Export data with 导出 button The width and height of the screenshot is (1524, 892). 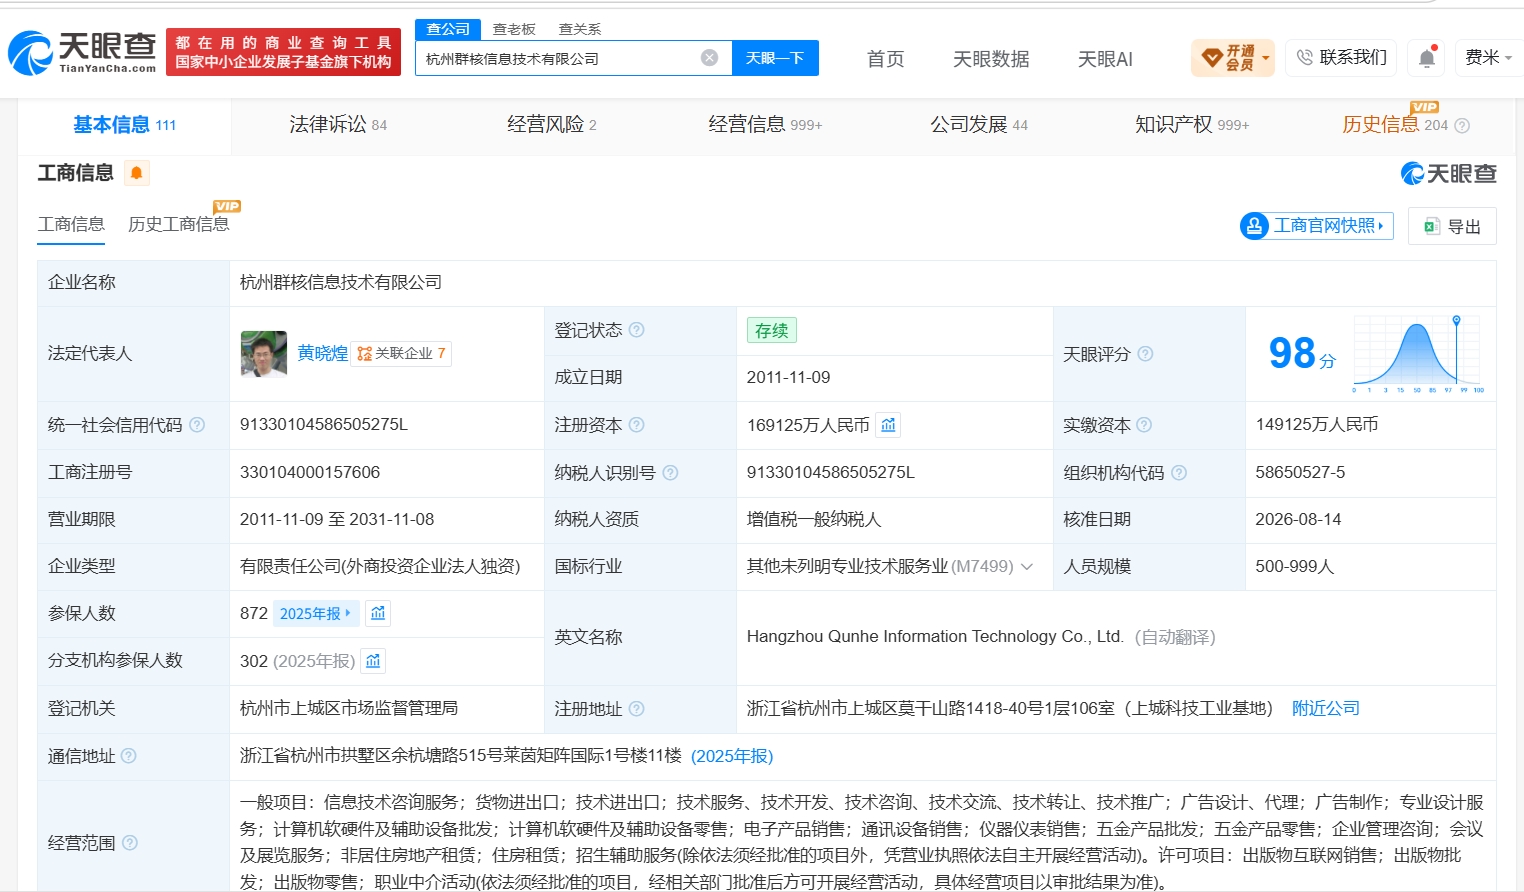pyautogui.click(x=1452, y=226)
